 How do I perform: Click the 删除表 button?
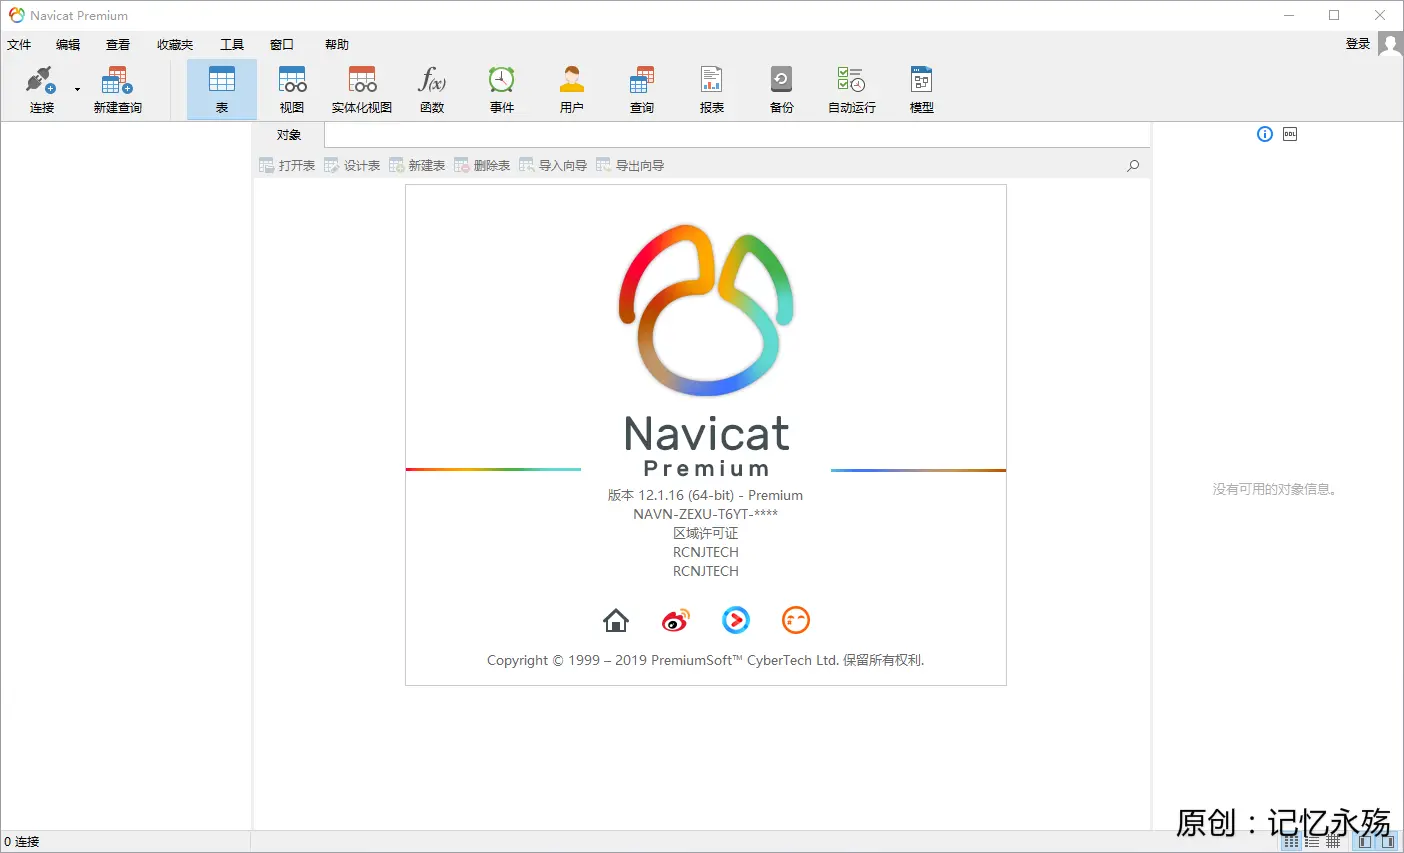pos(482,165)
